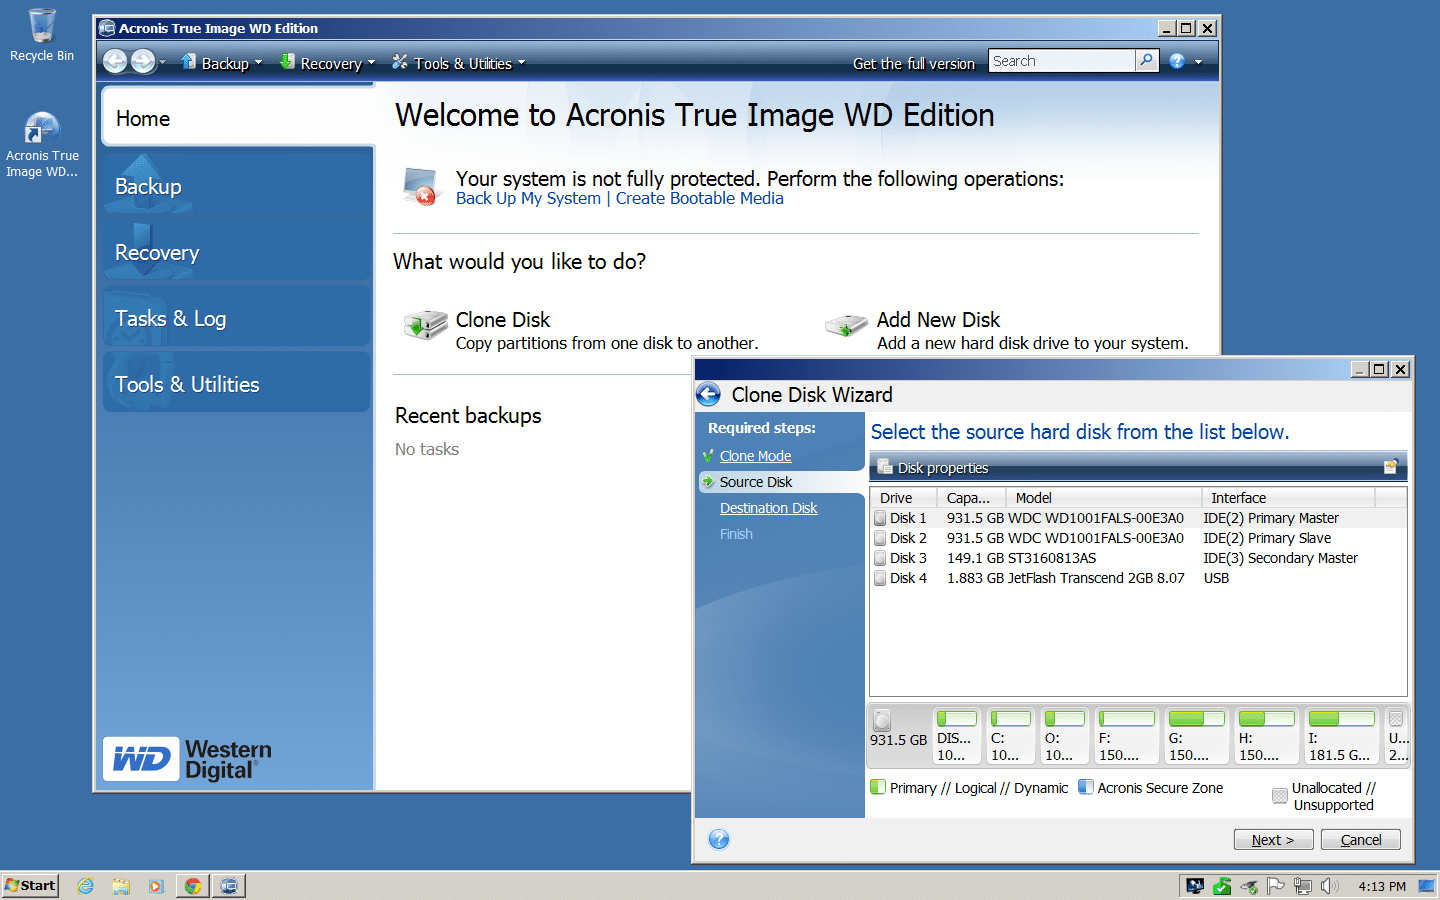Click into the Search input field
This screenshot has width=1440, height=900.
point(1062,61)
